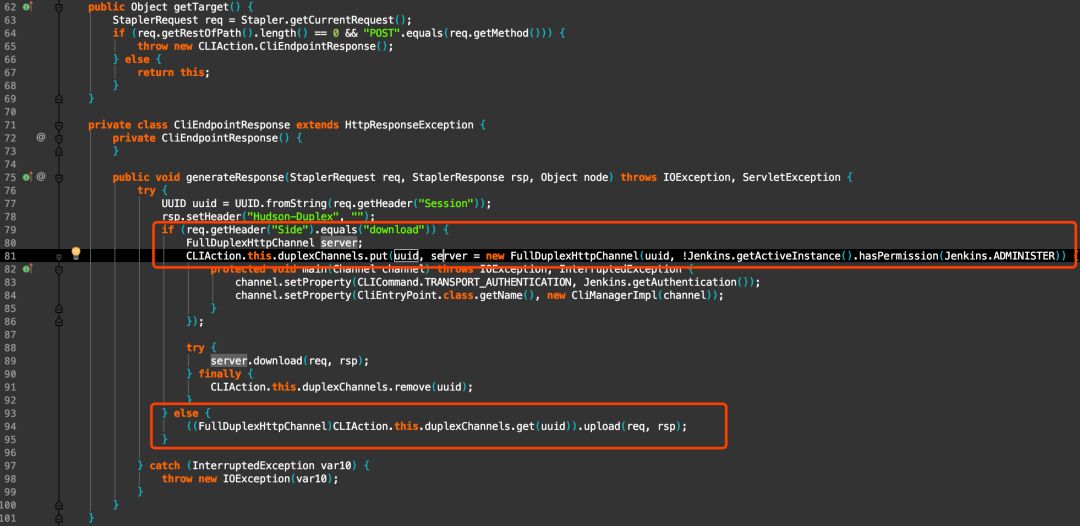The height and width of the screenshot is (526, 1080).
Task: Collapse the generateResponse method fold on line 75
Action: (x=59, y=177)
